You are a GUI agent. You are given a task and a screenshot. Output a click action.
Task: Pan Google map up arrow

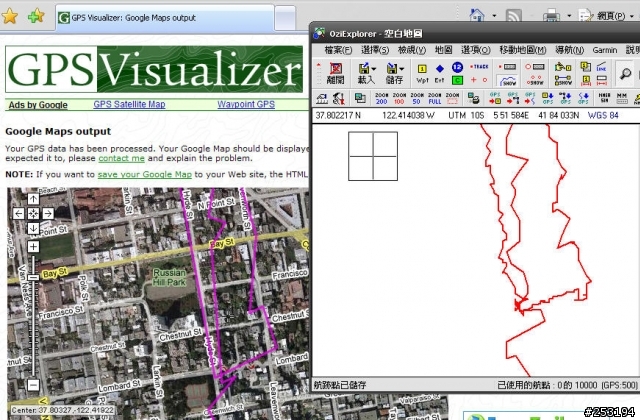click(33, 199)
